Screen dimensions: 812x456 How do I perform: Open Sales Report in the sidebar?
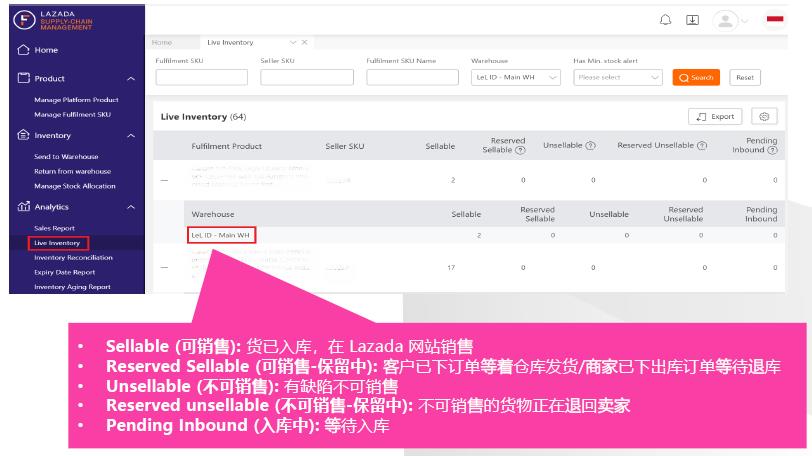coord(54,228)
